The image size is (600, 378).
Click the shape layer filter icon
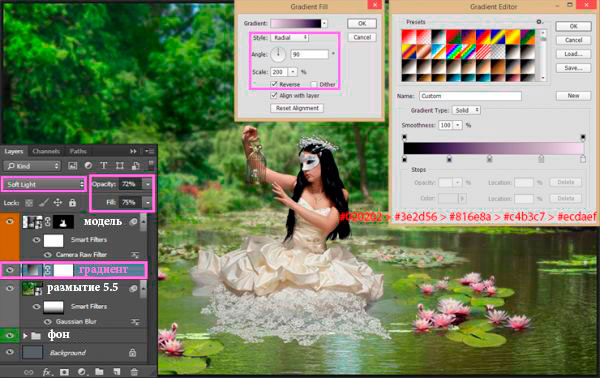120,166
